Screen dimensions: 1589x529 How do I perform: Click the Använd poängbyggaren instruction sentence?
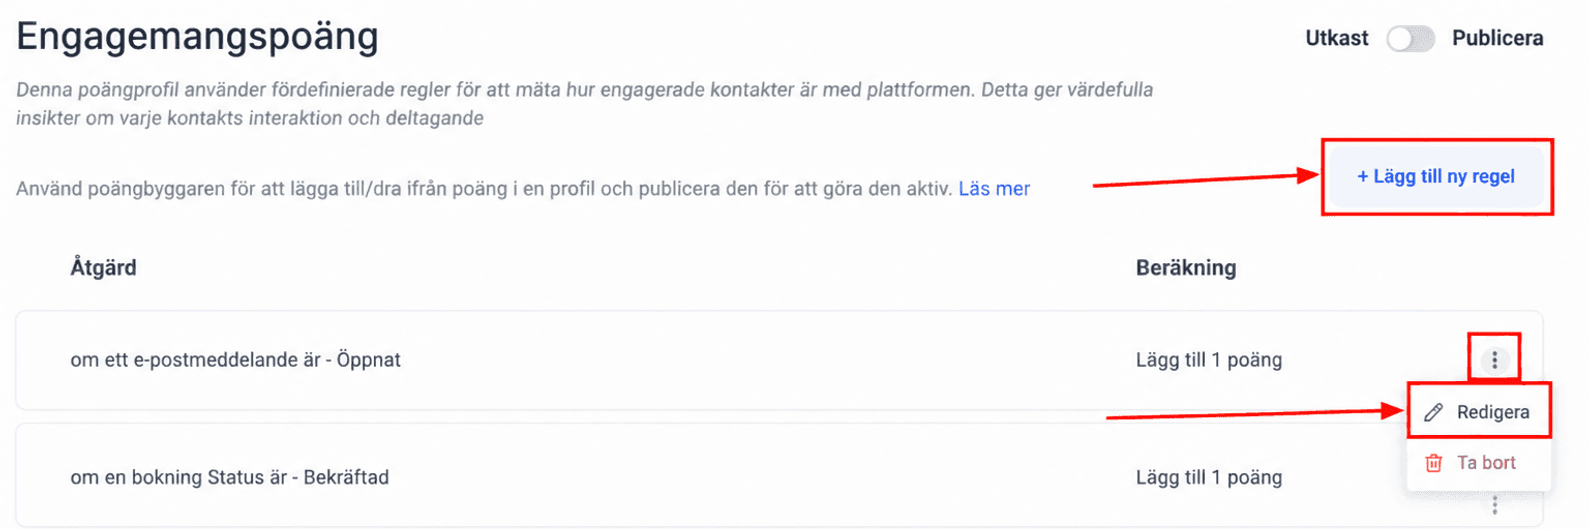(484, 189)
